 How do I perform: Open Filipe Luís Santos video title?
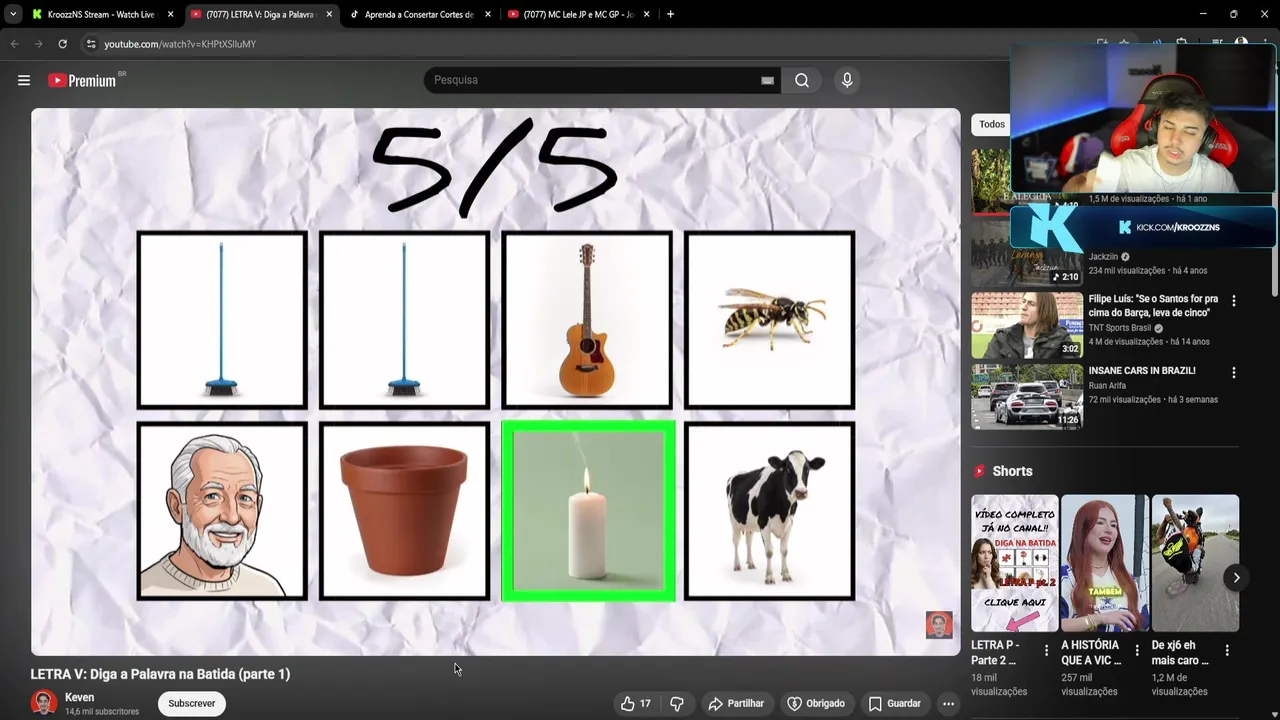(1153, 306)
